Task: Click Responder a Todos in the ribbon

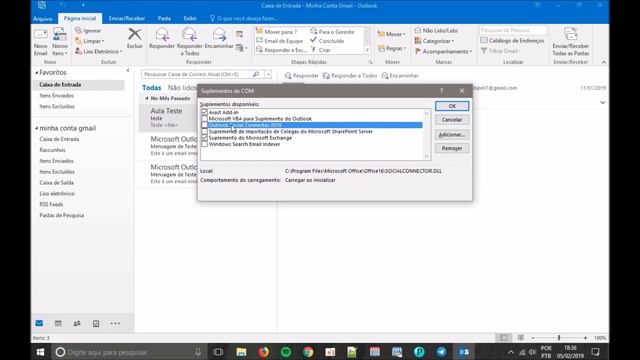Action: pyautogui.click(x=190, y=42)
